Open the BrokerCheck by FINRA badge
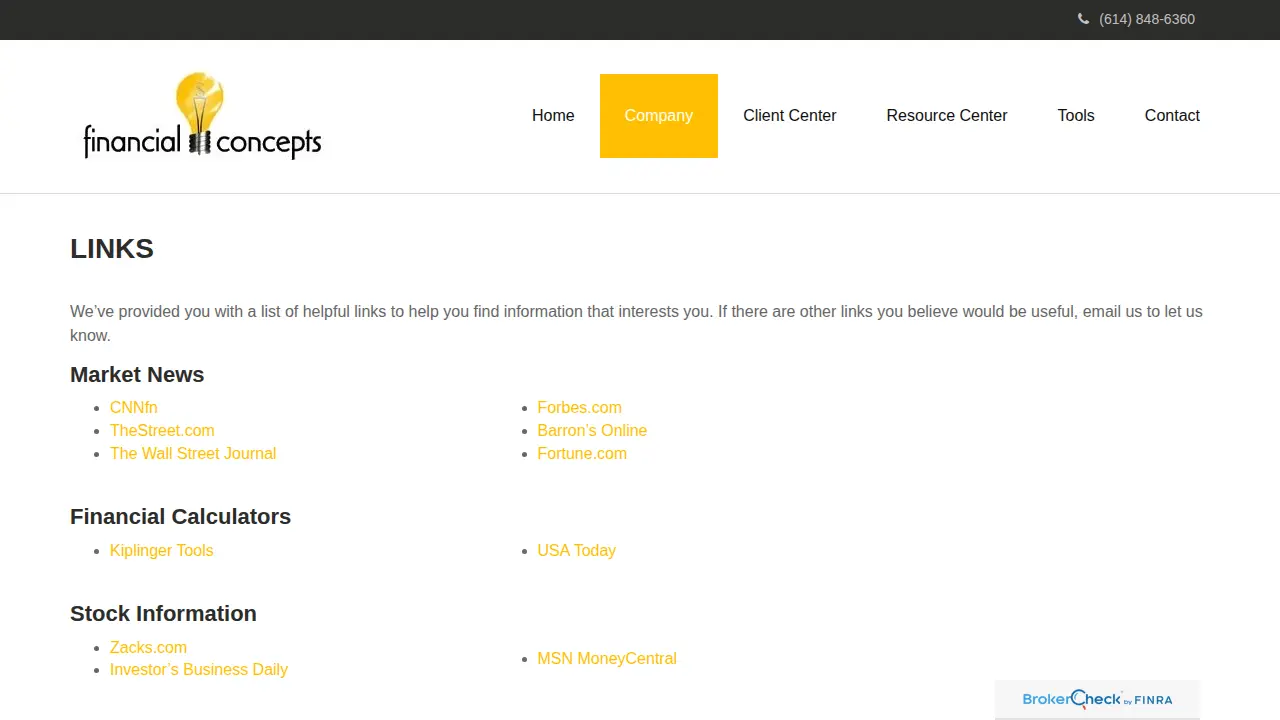The width and height of the screenshot is (1280, 720). point(1097,699)
